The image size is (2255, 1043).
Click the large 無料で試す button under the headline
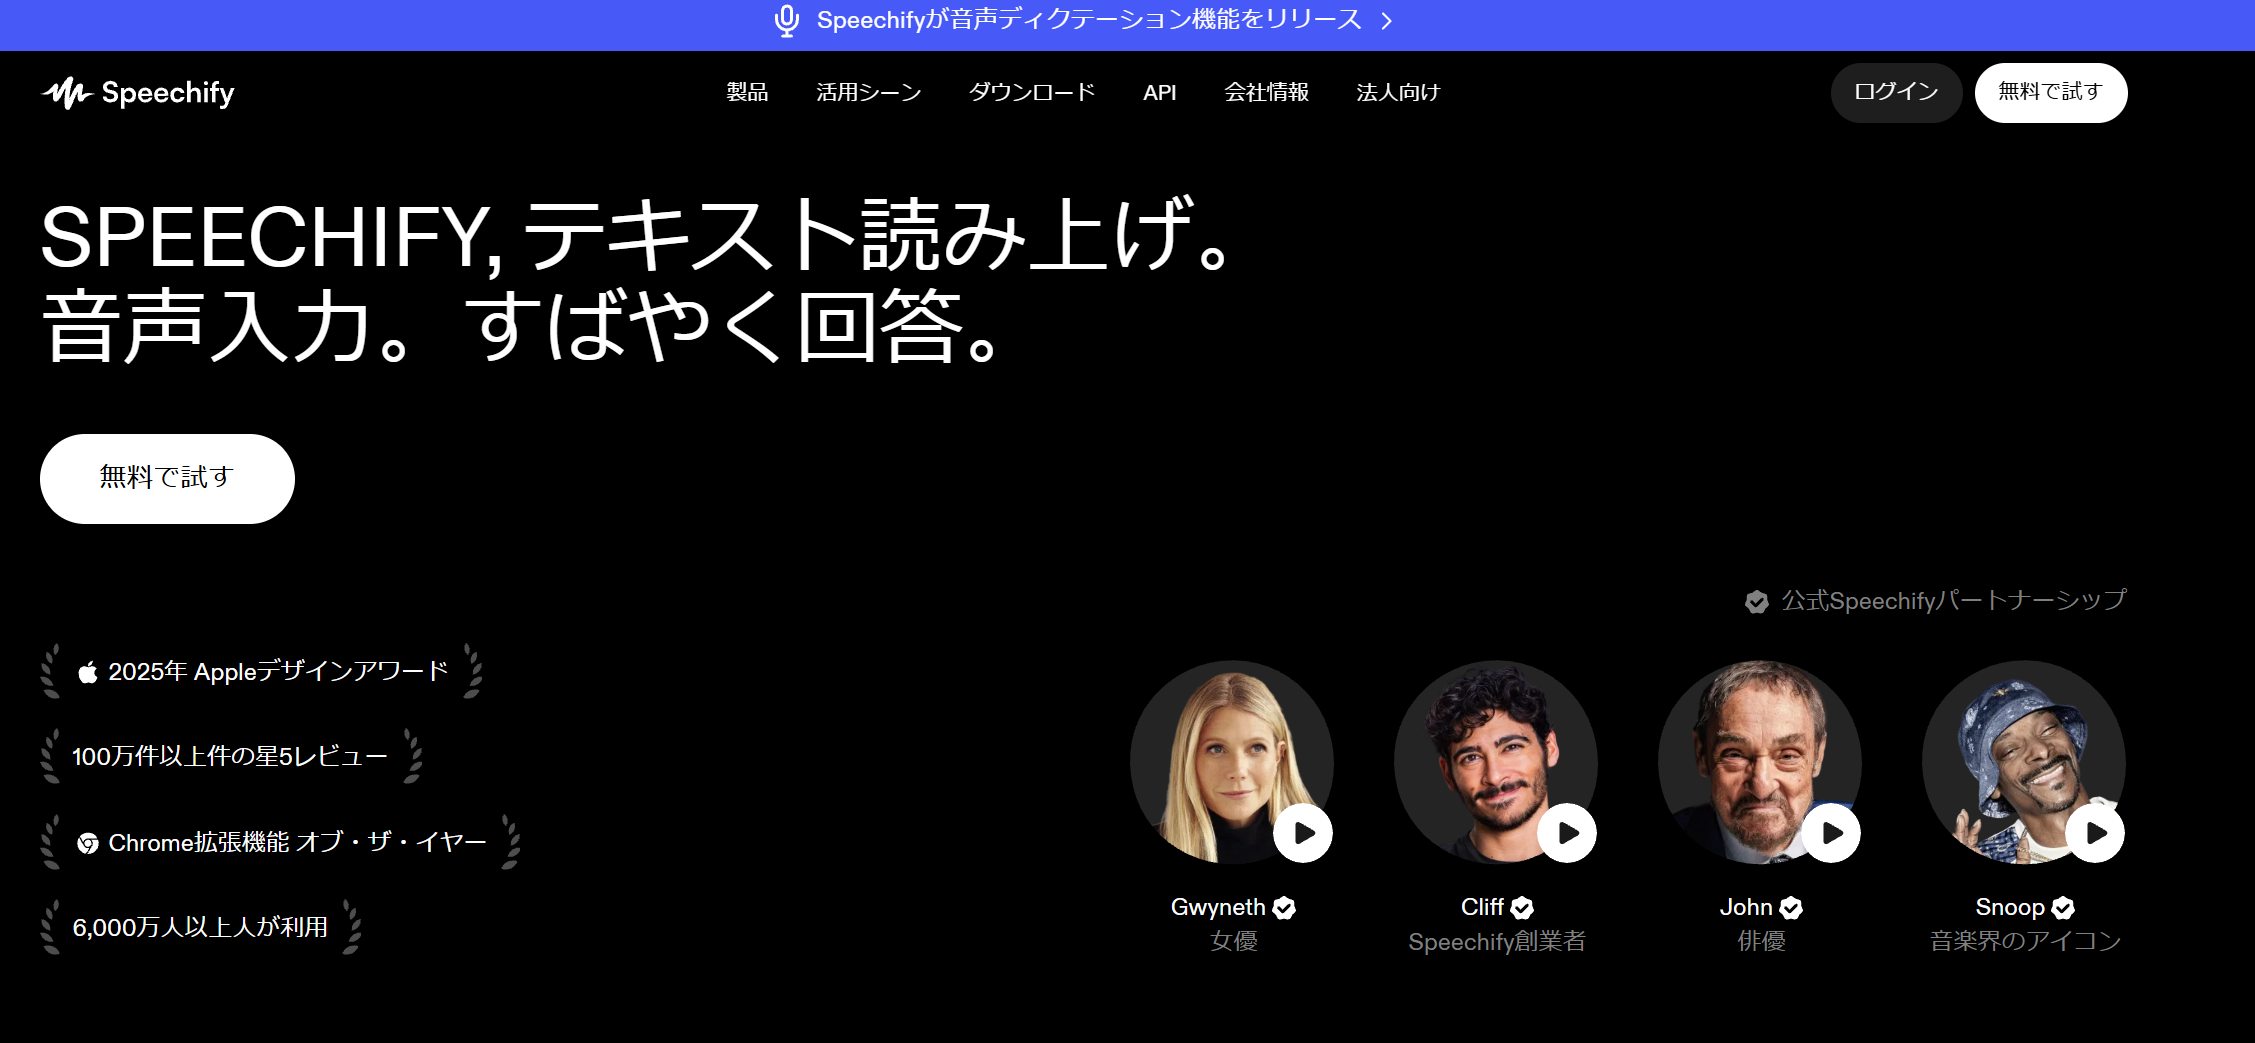coord(167,478)
